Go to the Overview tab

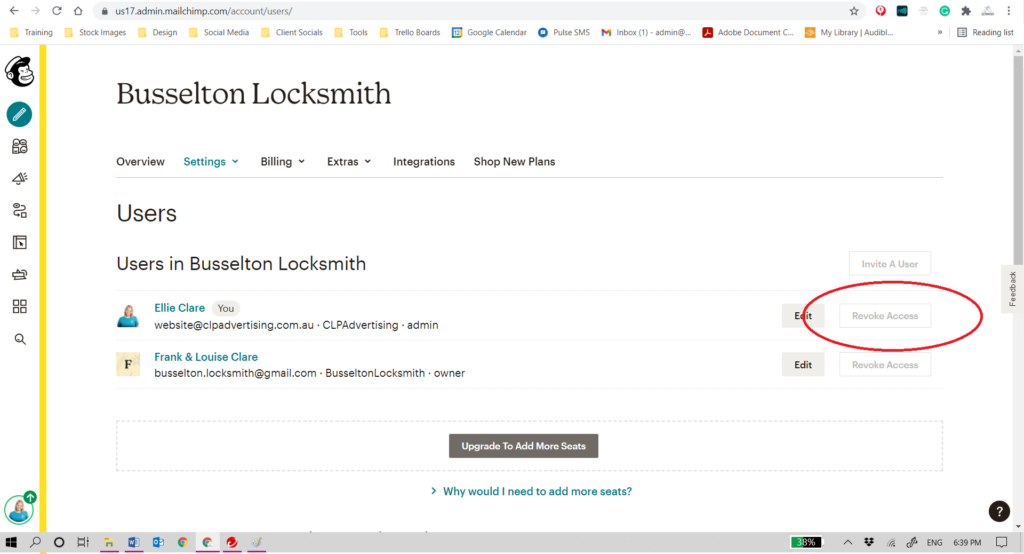click(140, 161)
